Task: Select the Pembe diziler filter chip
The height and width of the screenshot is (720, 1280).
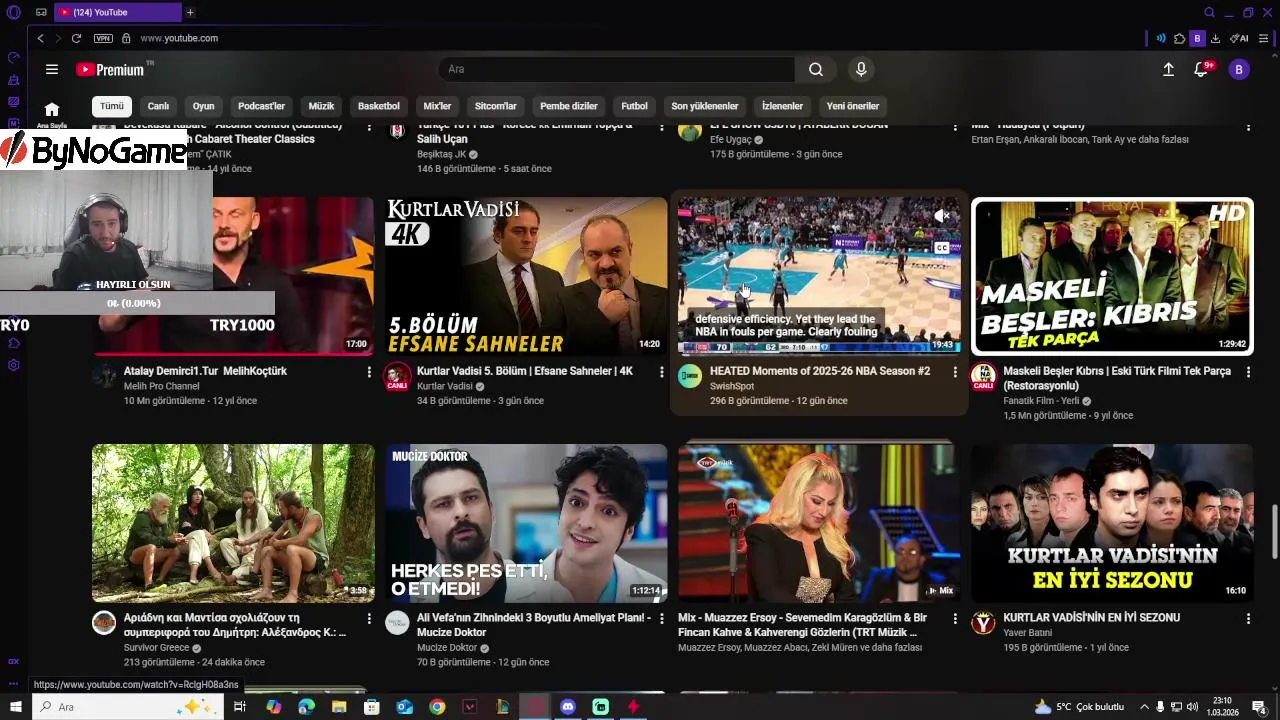Action: point(569,106)
